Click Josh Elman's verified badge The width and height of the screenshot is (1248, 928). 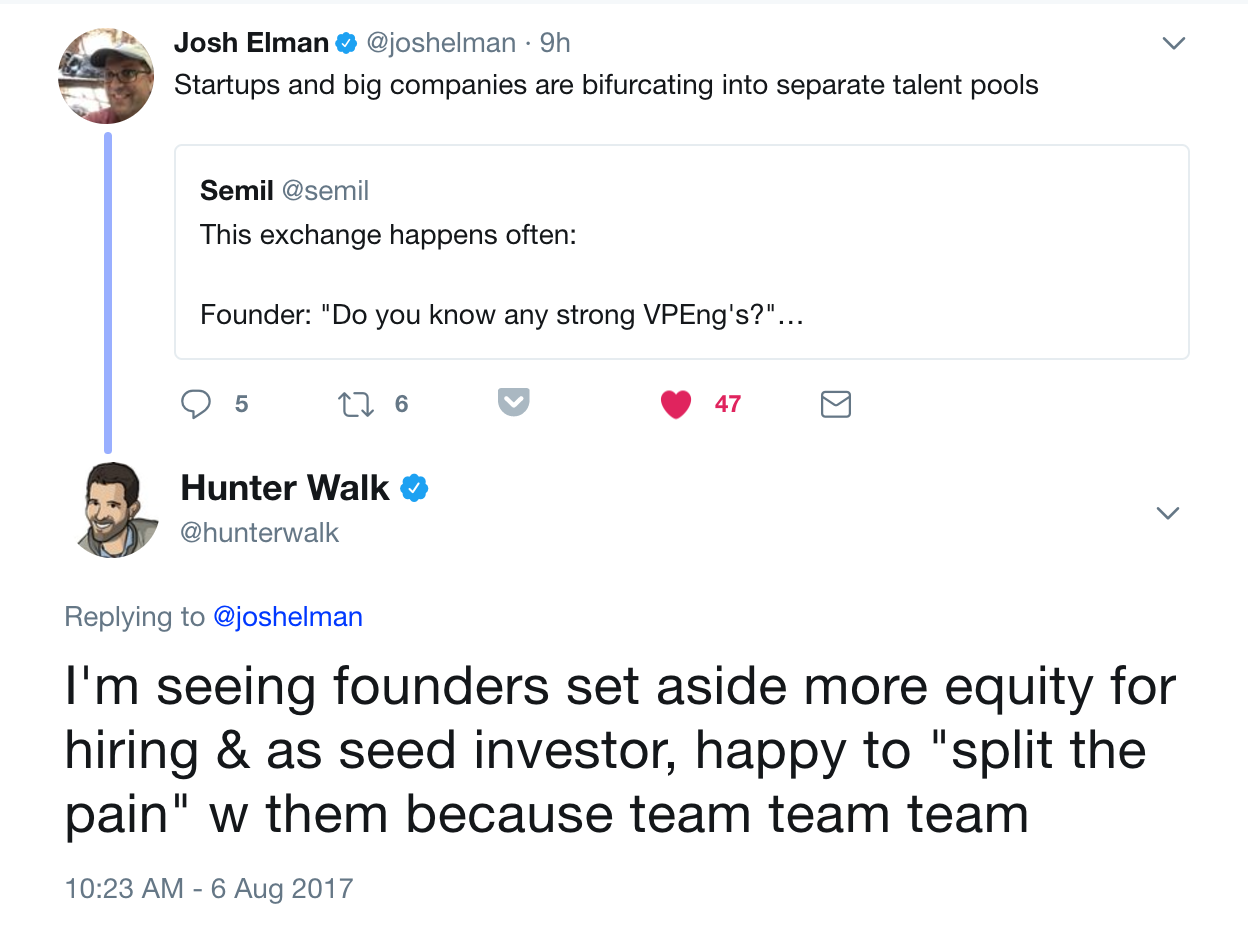coord(346,43)
